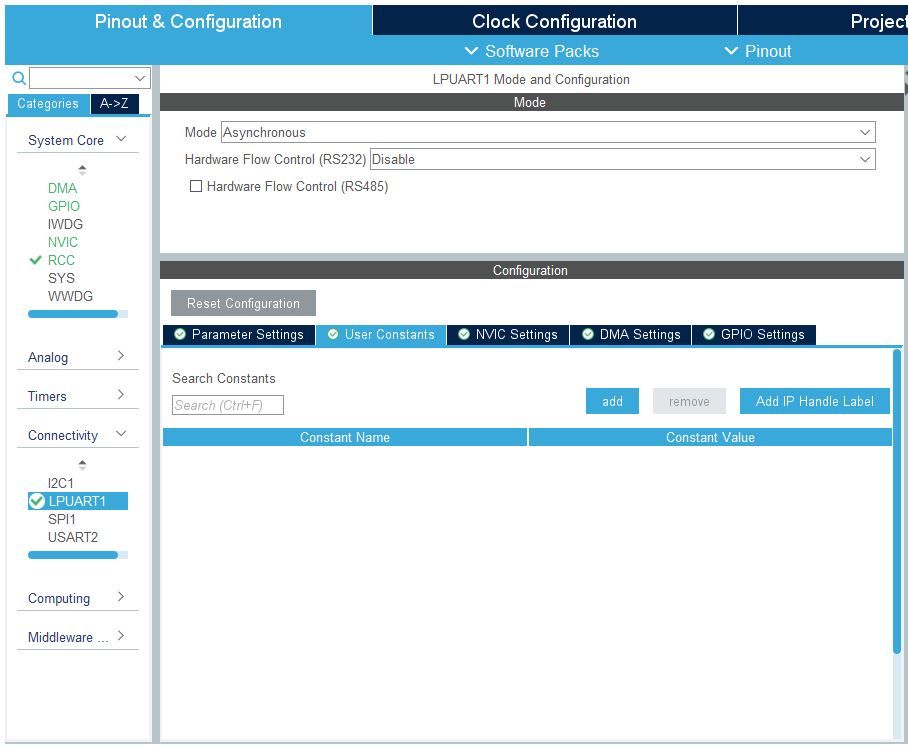
Task: Click the add constant button
Action: (x=612, y=401)
